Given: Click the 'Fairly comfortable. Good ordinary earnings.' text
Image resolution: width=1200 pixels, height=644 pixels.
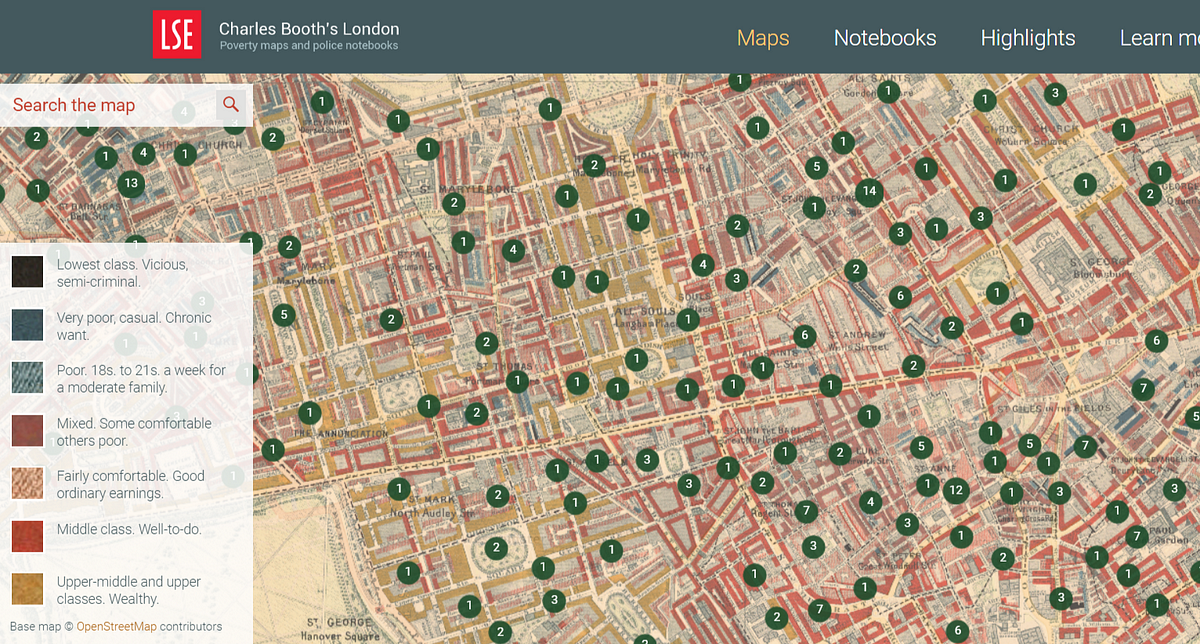Looking at the screenshot, I should click(x=131, y=484).
